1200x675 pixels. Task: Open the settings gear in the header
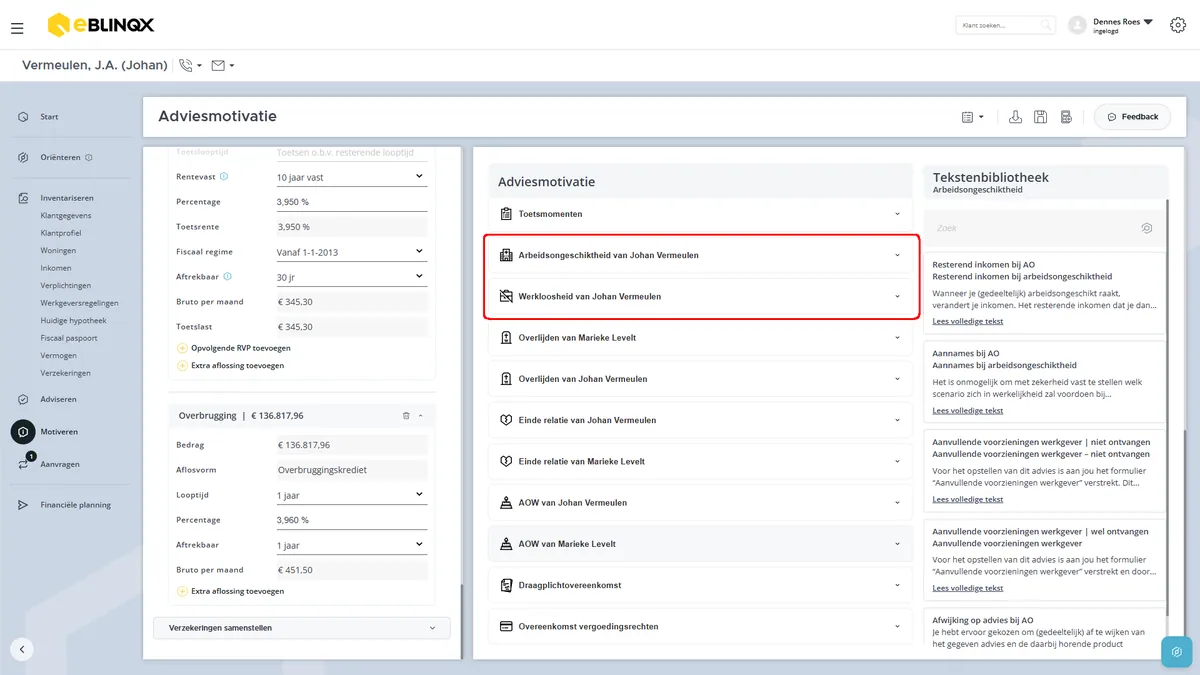coord(1177,25)
